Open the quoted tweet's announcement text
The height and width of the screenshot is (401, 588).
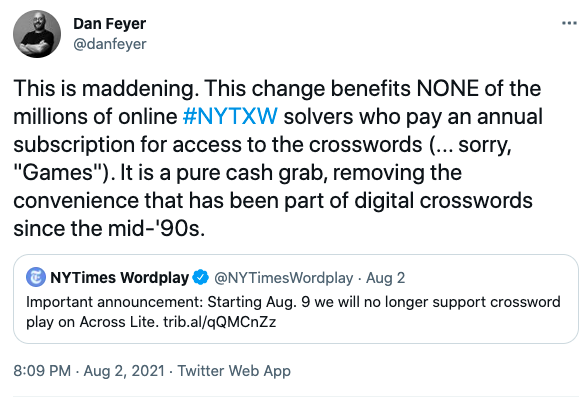[x=293, y=312]
